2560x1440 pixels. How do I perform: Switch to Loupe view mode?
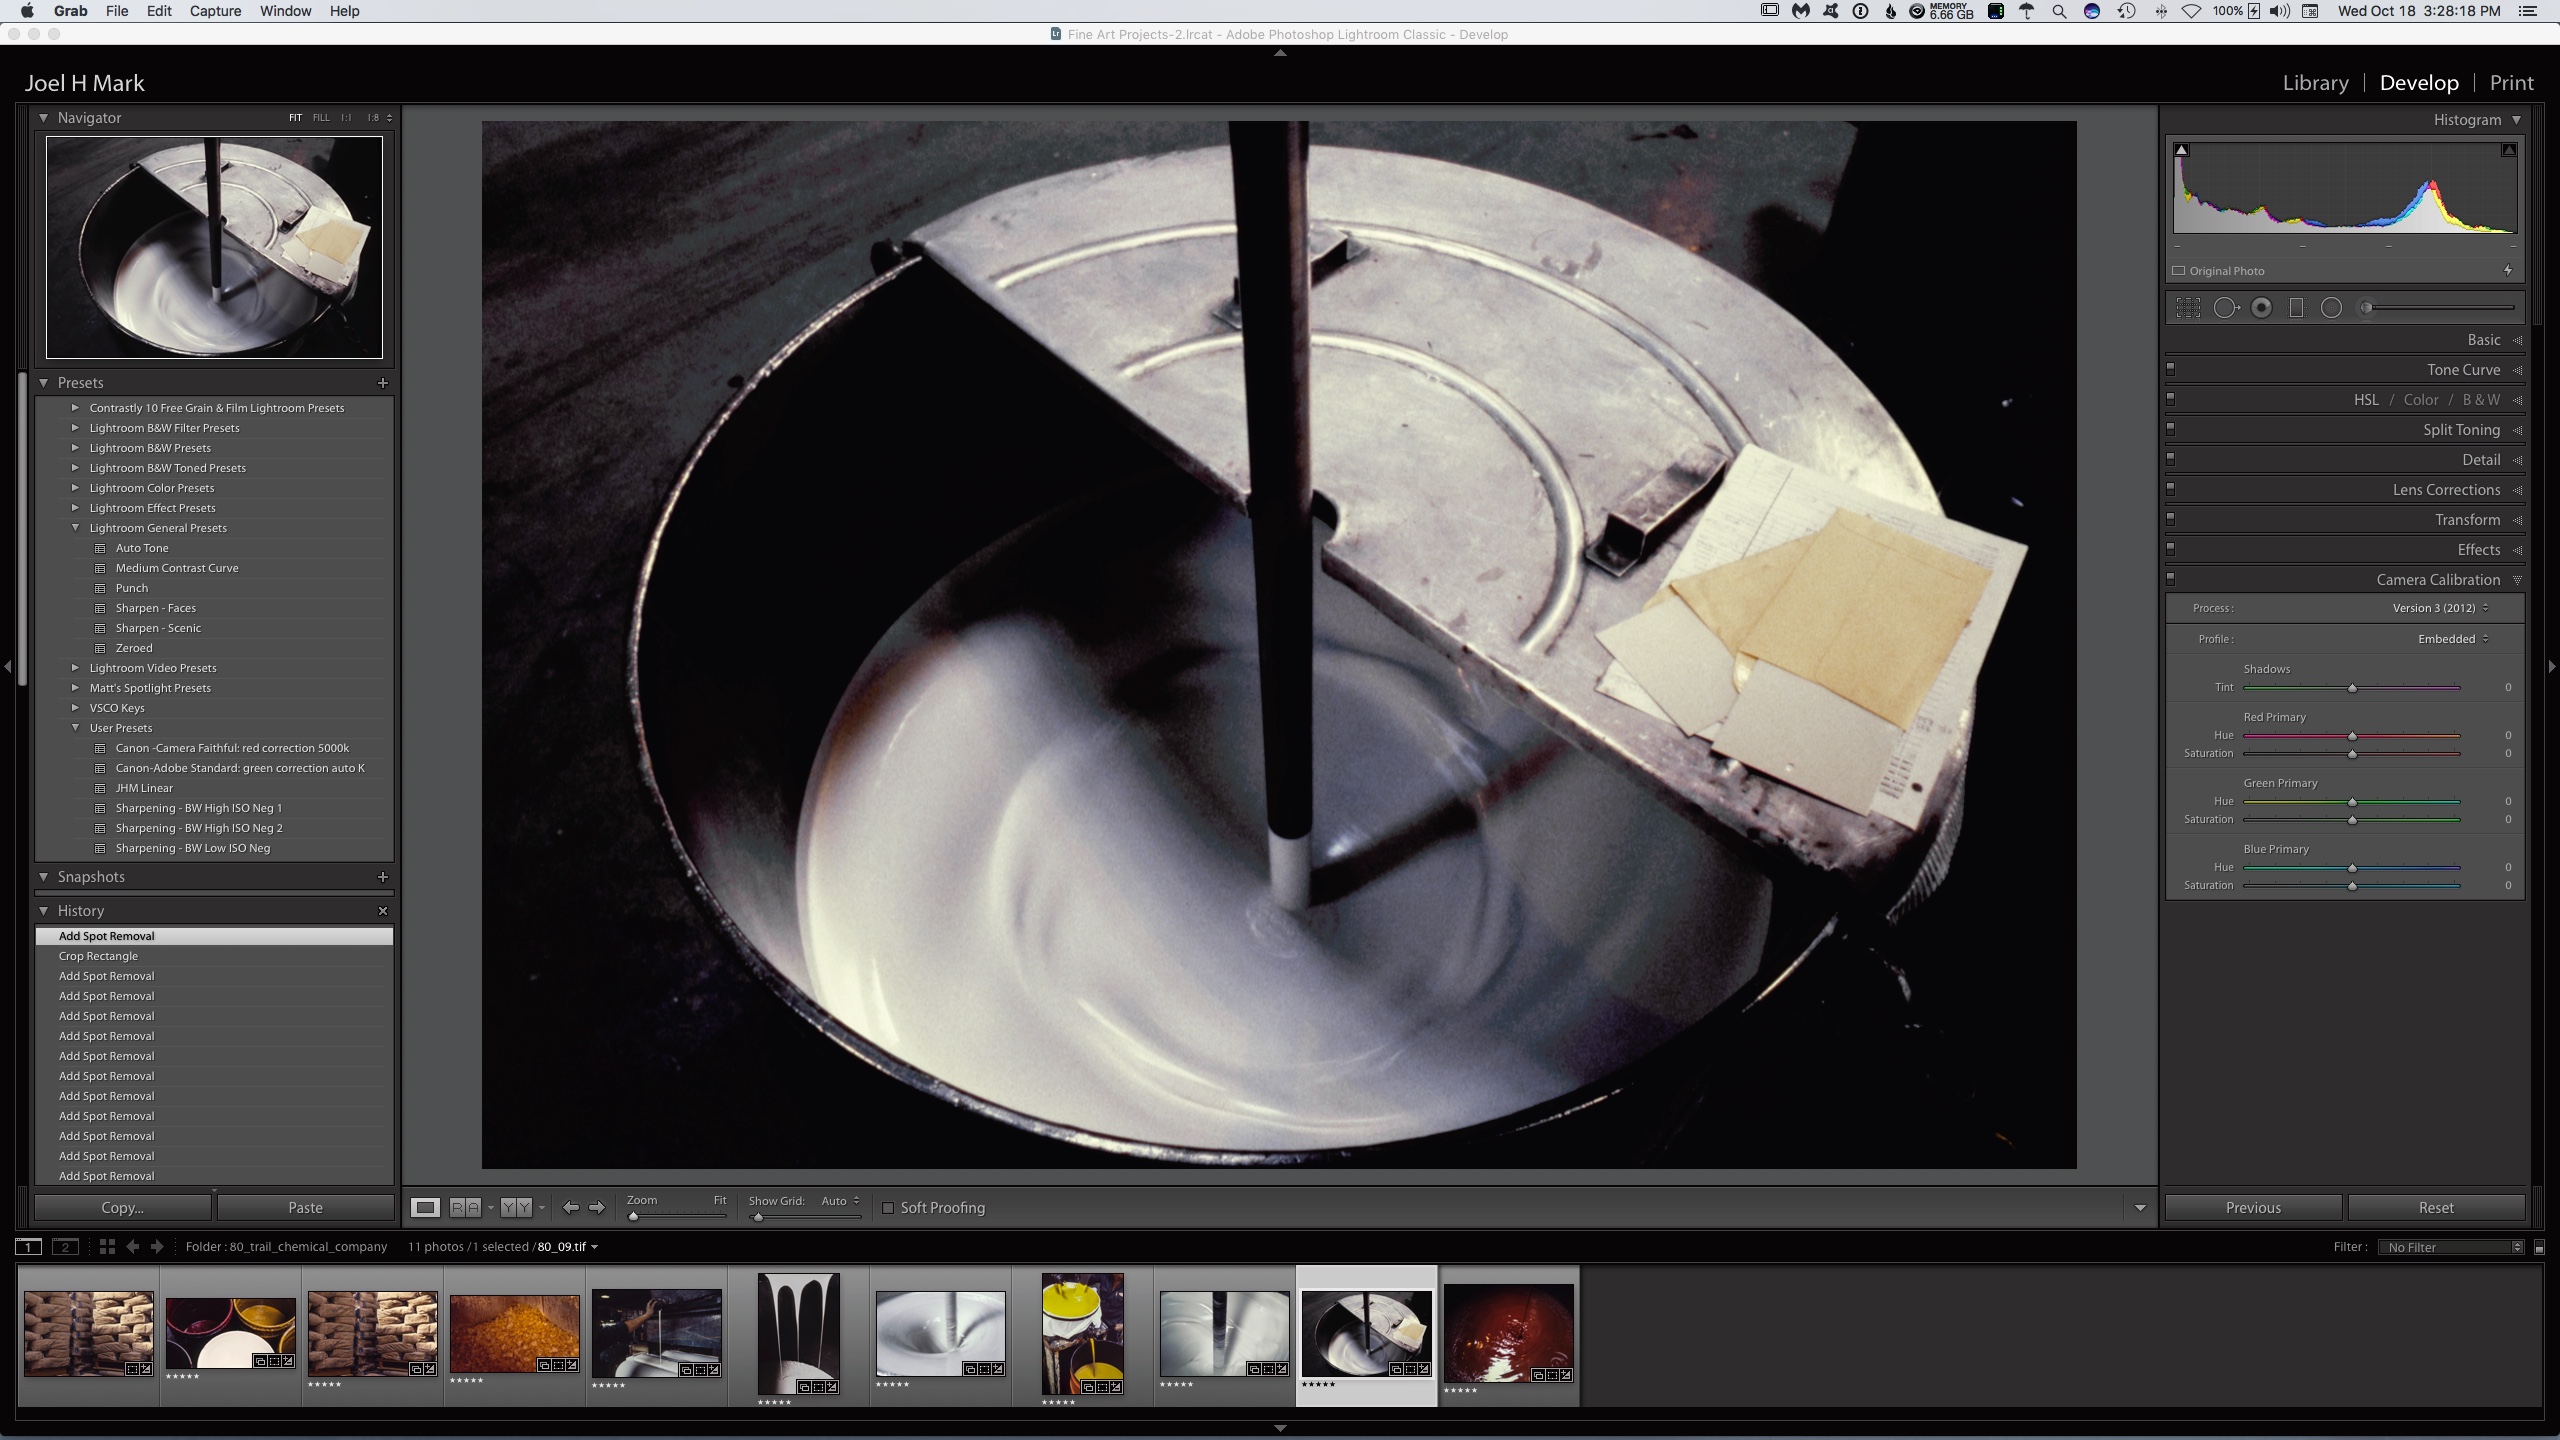coord(425,1208)
